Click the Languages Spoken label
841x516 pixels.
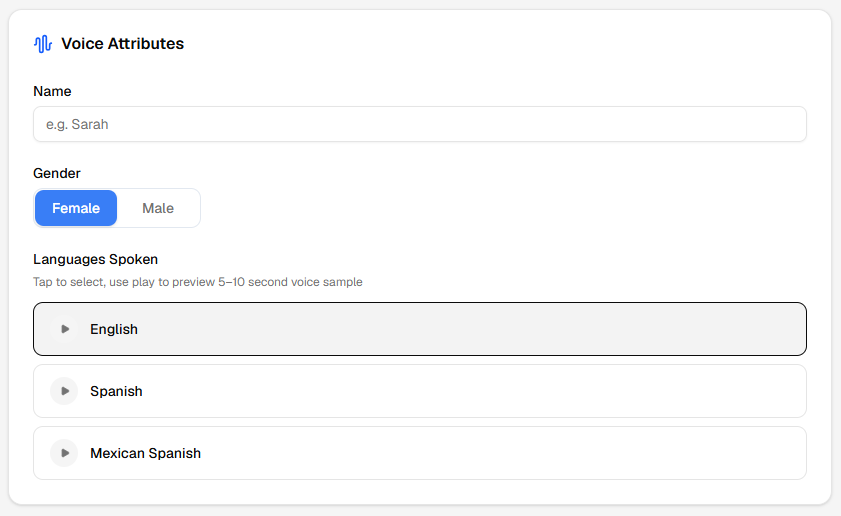coord(96,259)
